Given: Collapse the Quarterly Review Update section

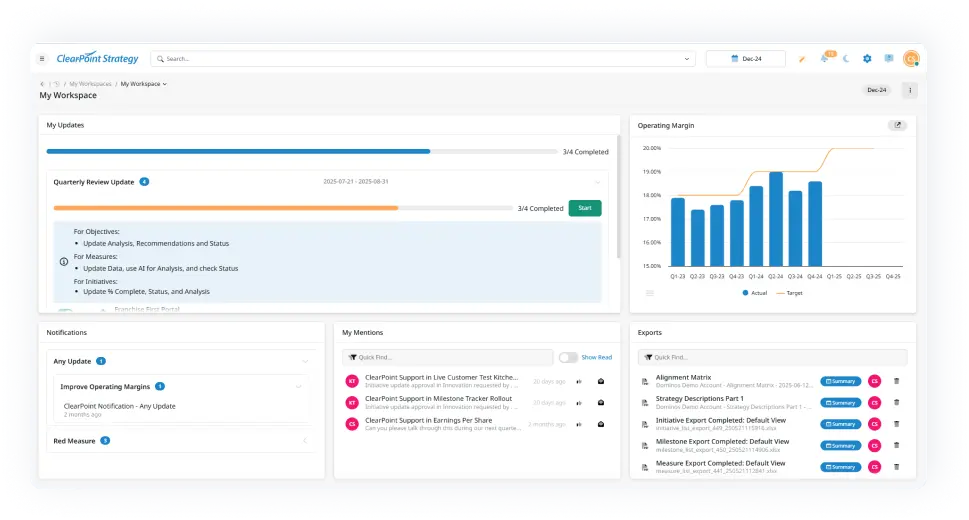Looking at the screenshot, I should pyautogui.click(x=598, y=182).
